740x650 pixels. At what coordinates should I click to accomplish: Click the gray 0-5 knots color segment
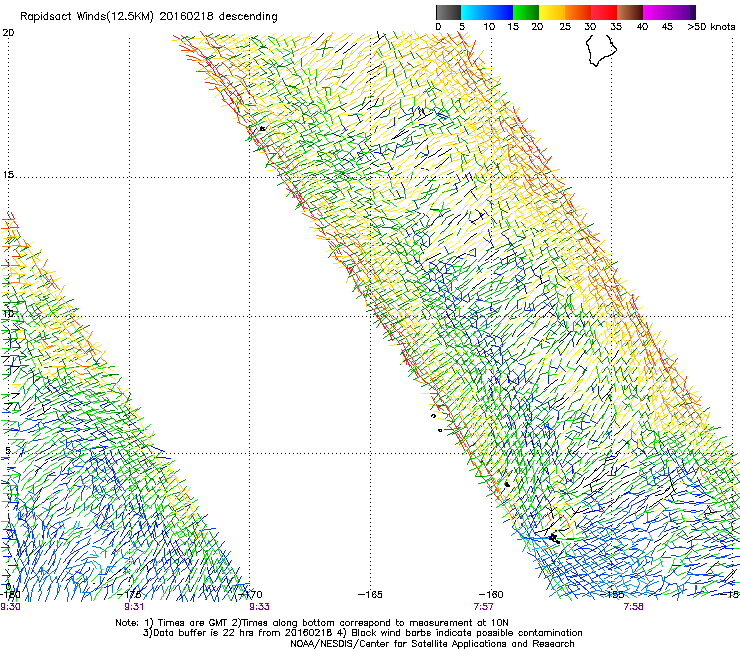[x=448, y=12]
